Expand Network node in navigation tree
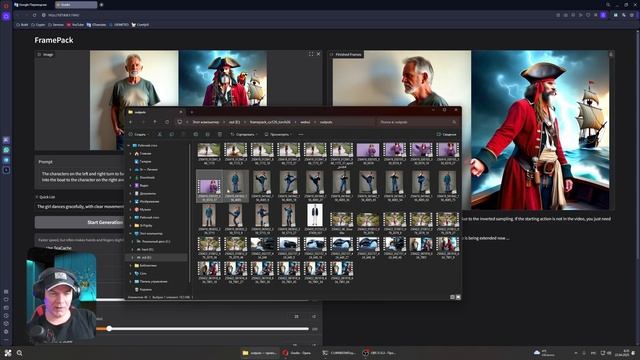The height and width of the screenshot is (360, 640). point(131,273)
